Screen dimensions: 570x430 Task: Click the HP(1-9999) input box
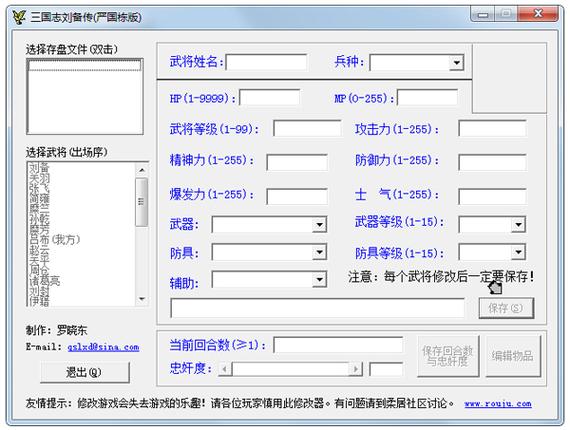point(269,97)
